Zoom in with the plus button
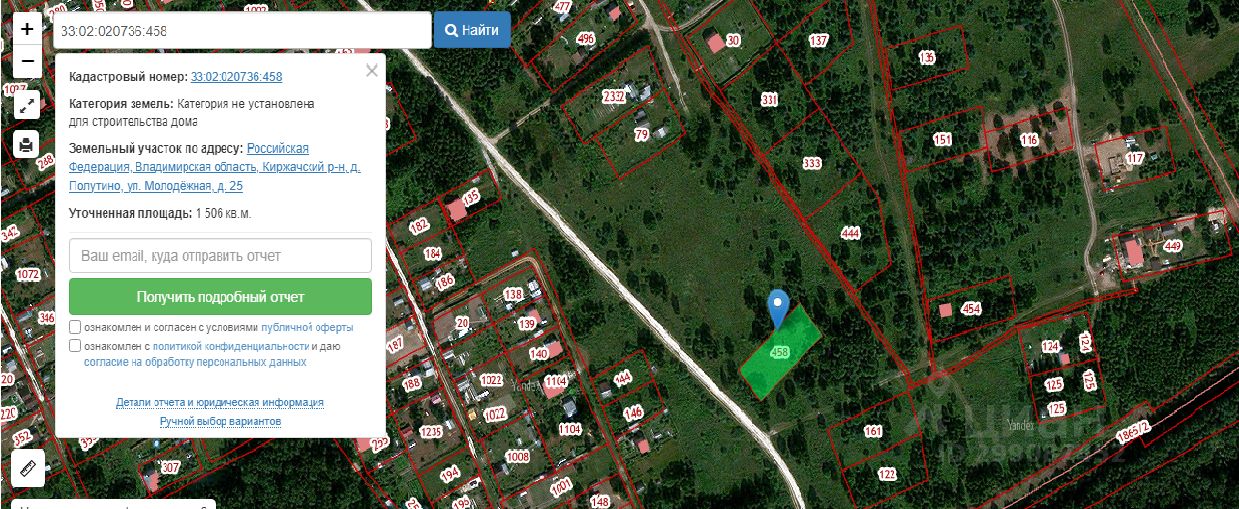 tap(27, 28)
